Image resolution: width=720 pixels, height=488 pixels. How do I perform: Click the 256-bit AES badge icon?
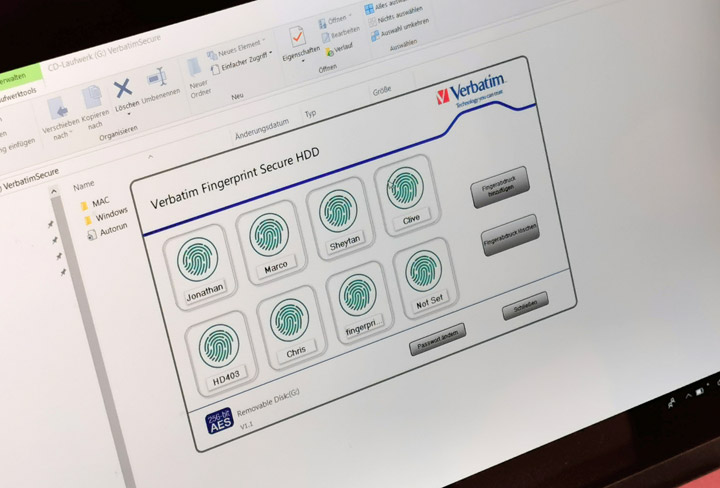tap(219, 421)
